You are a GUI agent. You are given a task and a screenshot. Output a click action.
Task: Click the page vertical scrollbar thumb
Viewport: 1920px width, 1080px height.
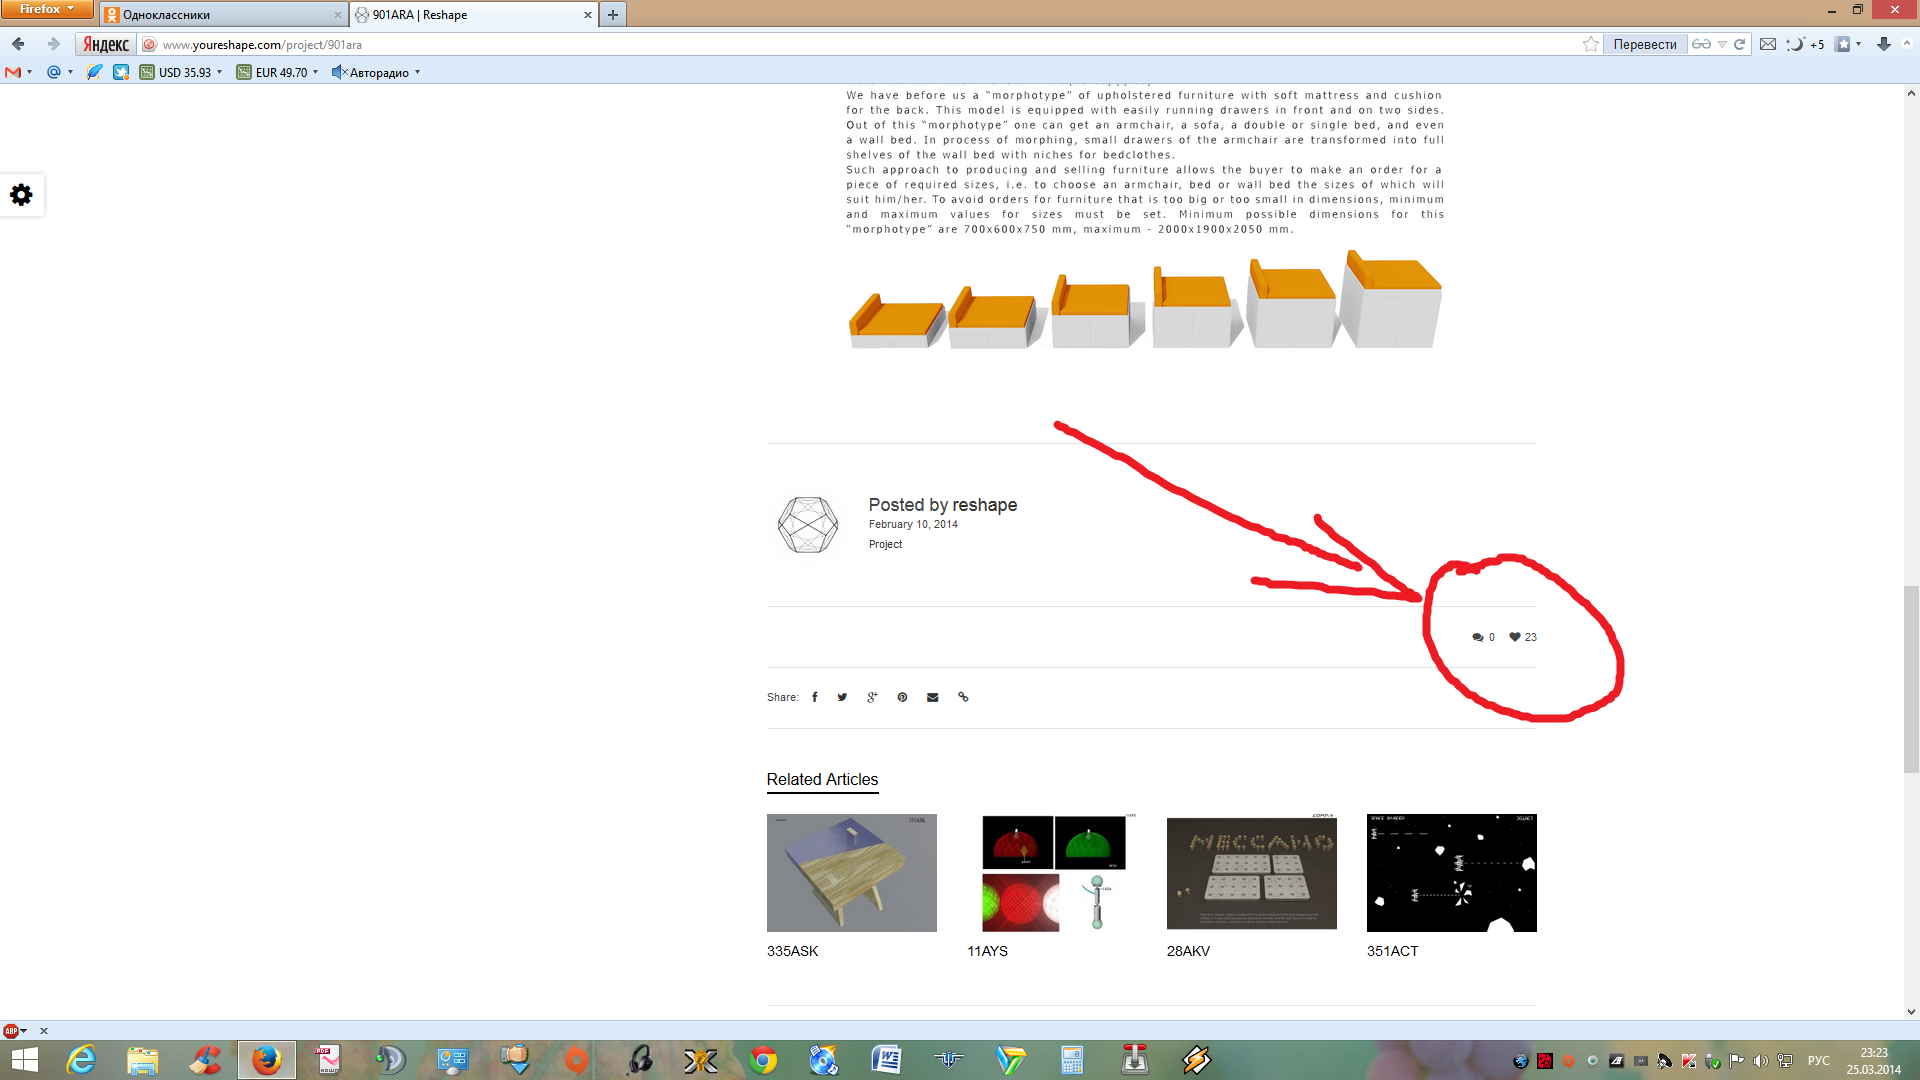point(1911,680)
